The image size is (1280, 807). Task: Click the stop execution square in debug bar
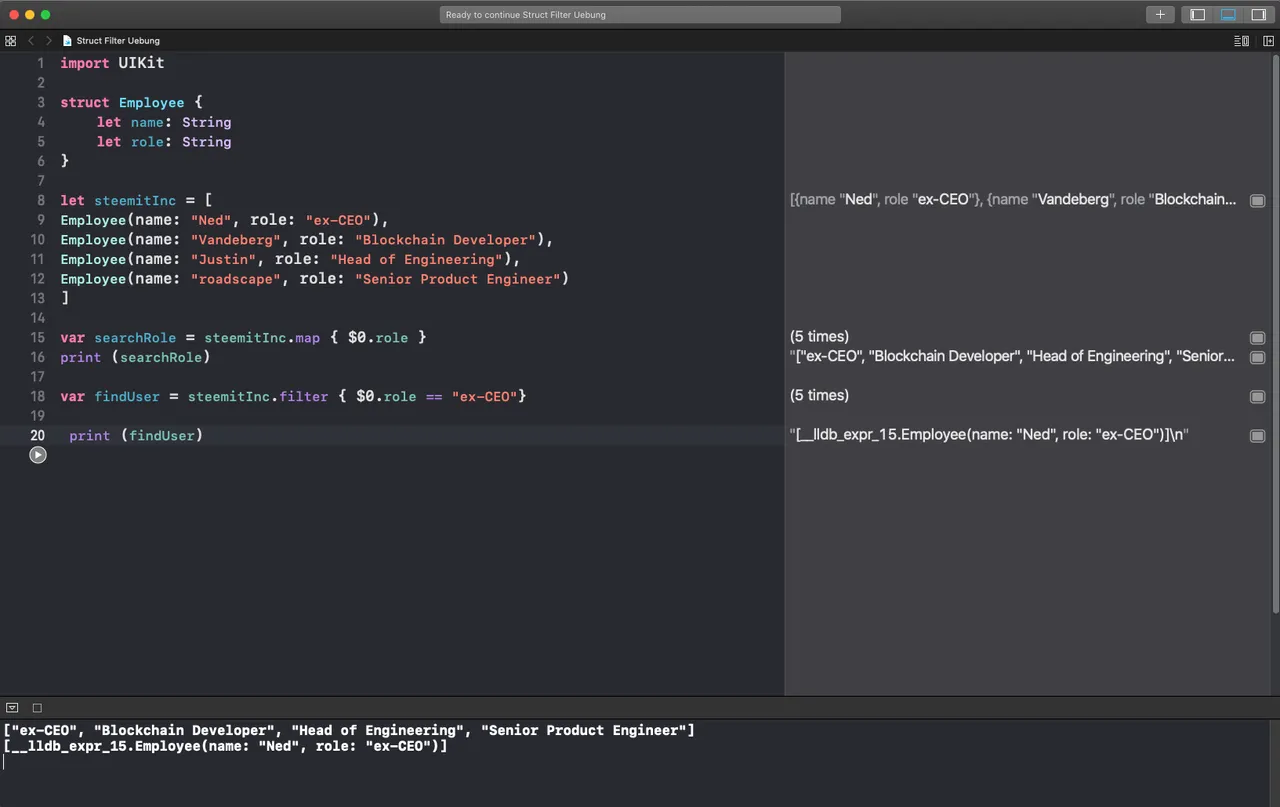pos(37,708)
